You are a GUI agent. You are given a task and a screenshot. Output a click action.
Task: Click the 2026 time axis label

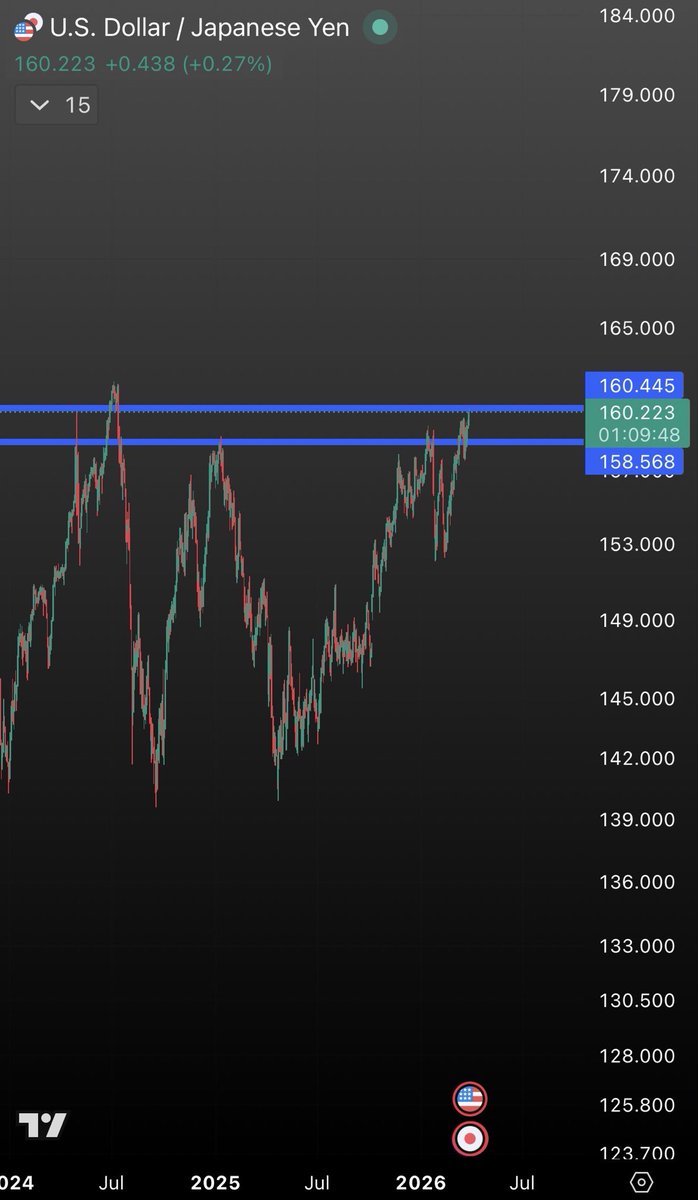[421, 1183]
